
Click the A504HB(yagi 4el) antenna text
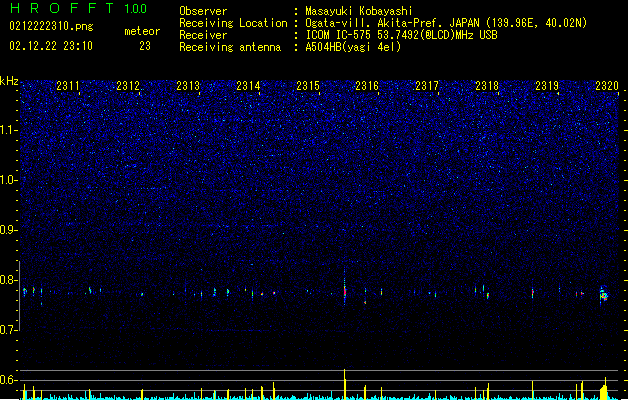click(353, 47)
